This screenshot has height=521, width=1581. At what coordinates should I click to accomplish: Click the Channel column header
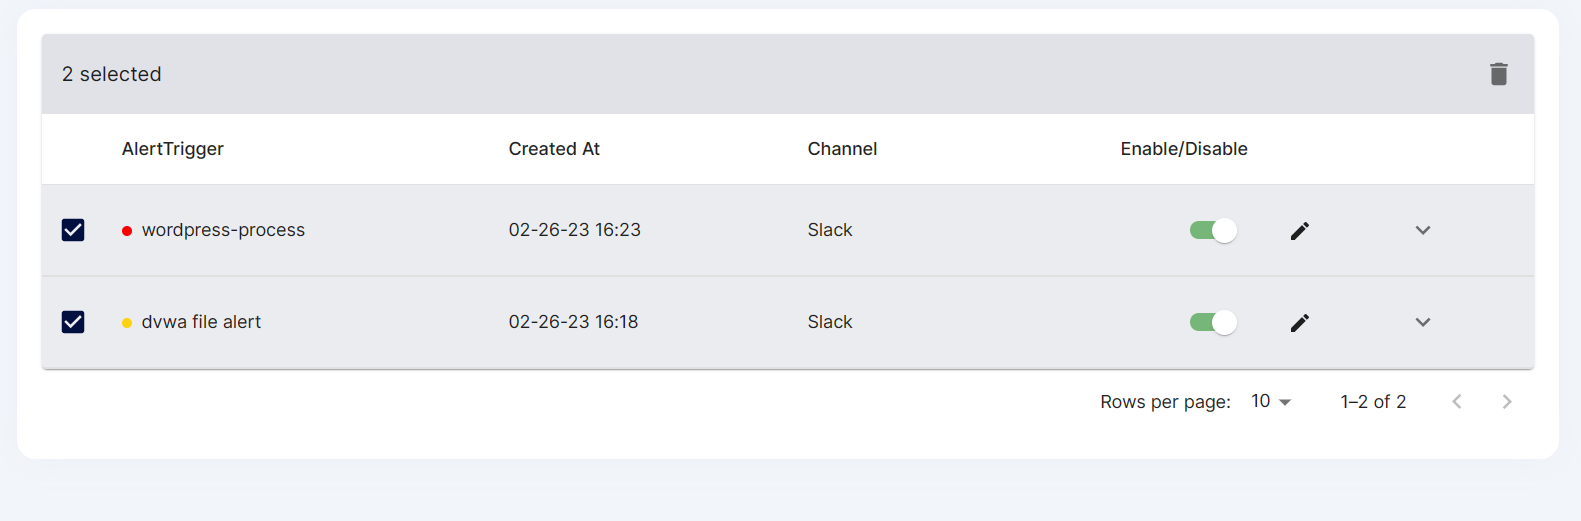pyautogui.click(x=842, y=149)
